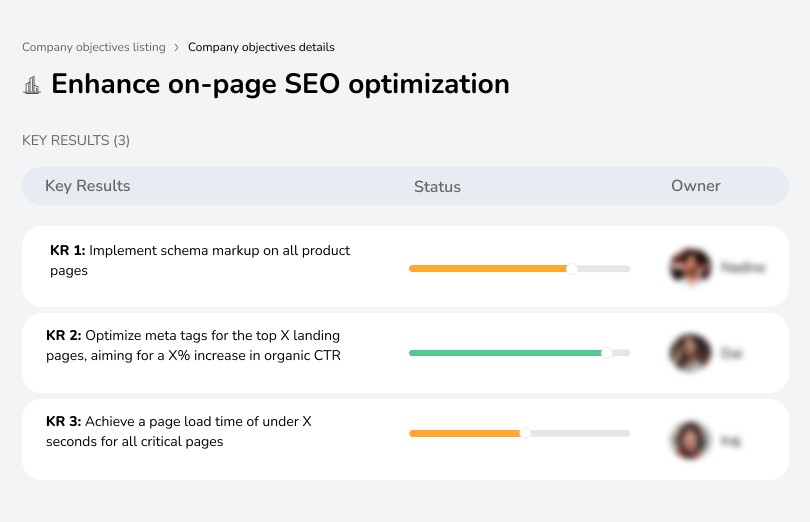Click the KR 2 progress slider handle

[607, 353]
